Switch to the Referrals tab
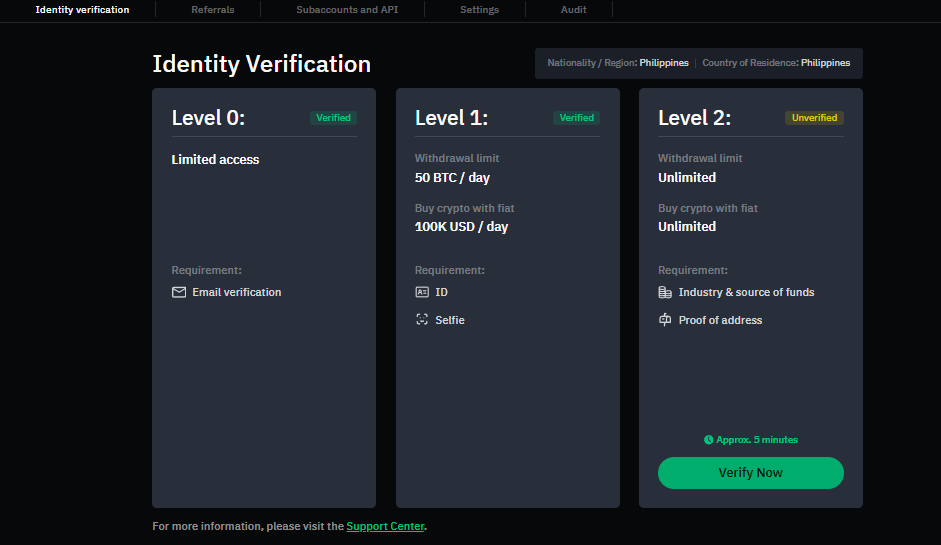Screen dimensions: 941x545 [x=212, y=10]
